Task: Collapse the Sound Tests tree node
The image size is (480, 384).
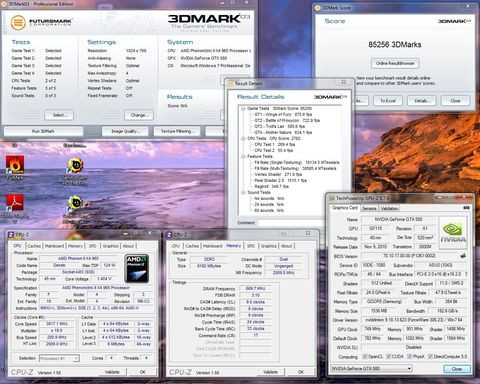Action: (x=243, y=192)
